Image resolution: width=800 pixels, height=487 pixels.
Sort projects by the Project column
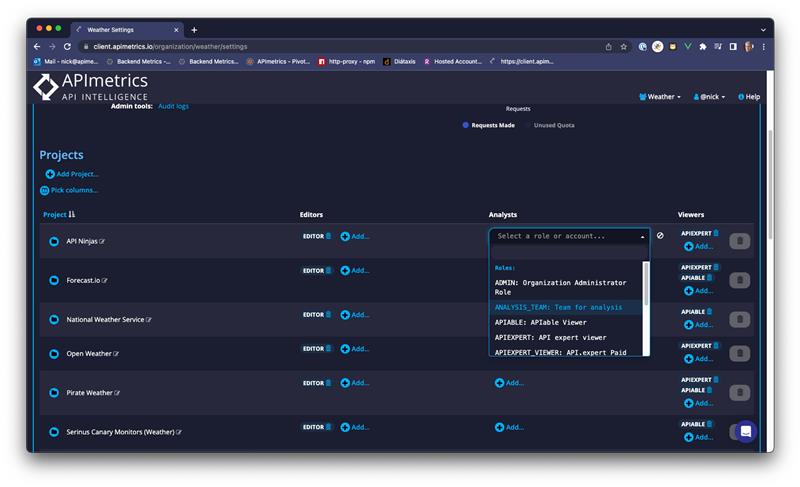(59, 215)
